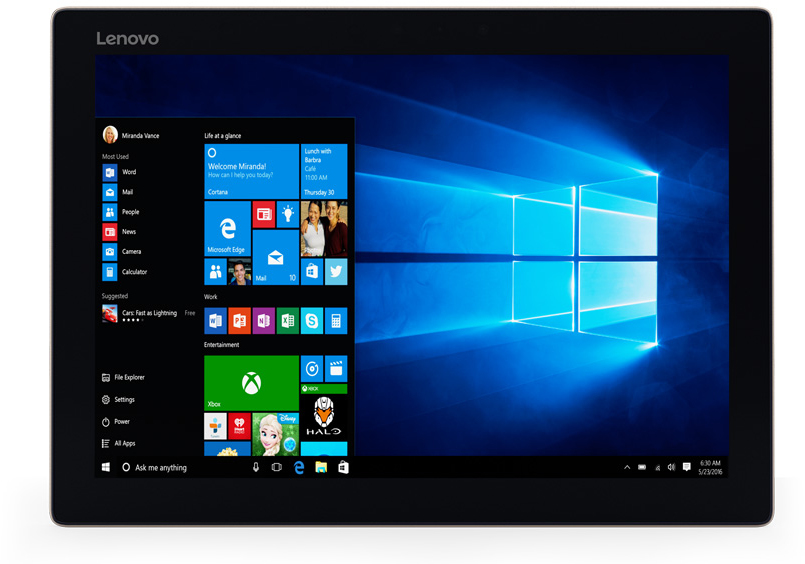Image resolution: width=805 pixels, height=564 pixels.
Task: Open the Groove Music tile
Action: pyautogui.click(x=312, y=368)
